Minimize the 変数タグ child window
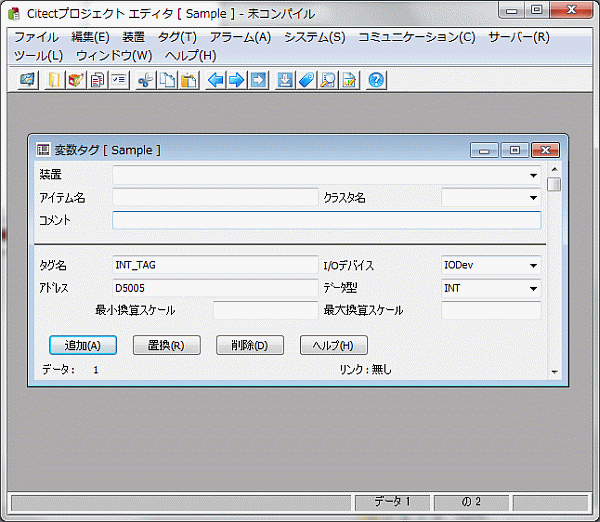Viewport: 600px width, 522px height. (484, 150)
